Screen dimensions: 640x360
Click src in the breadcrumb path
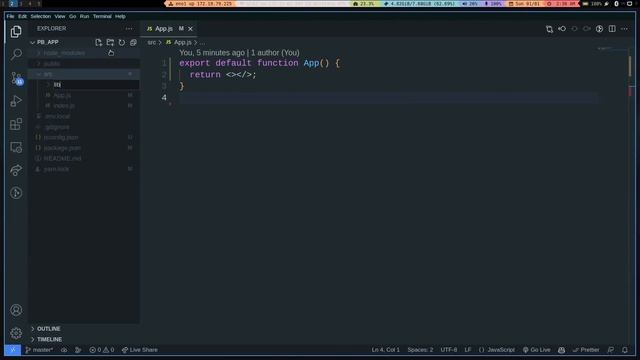point(151,42)
